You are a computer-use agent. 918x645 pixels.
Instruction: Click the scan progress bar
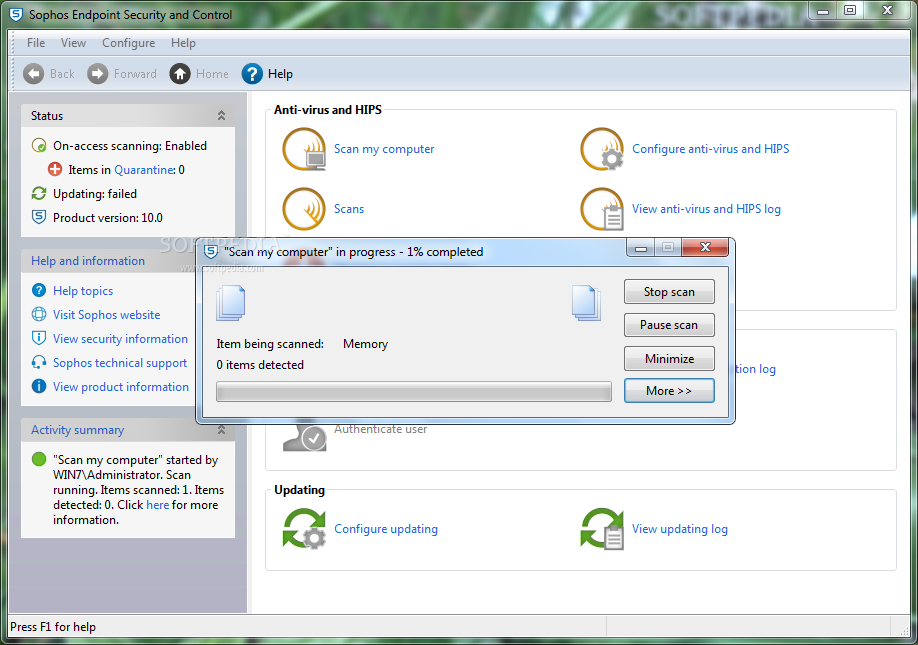(414, 392)
